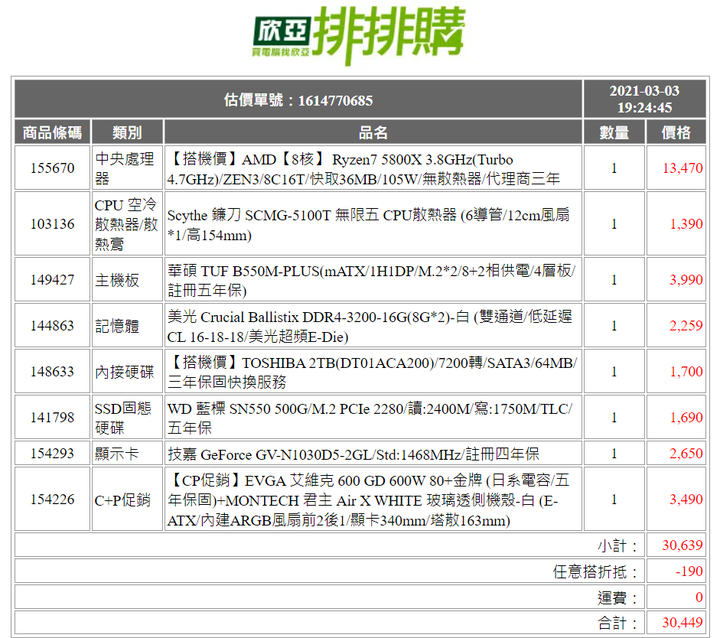
Task: Click the shipping fee value 0
Action: (x=699, y=597)
